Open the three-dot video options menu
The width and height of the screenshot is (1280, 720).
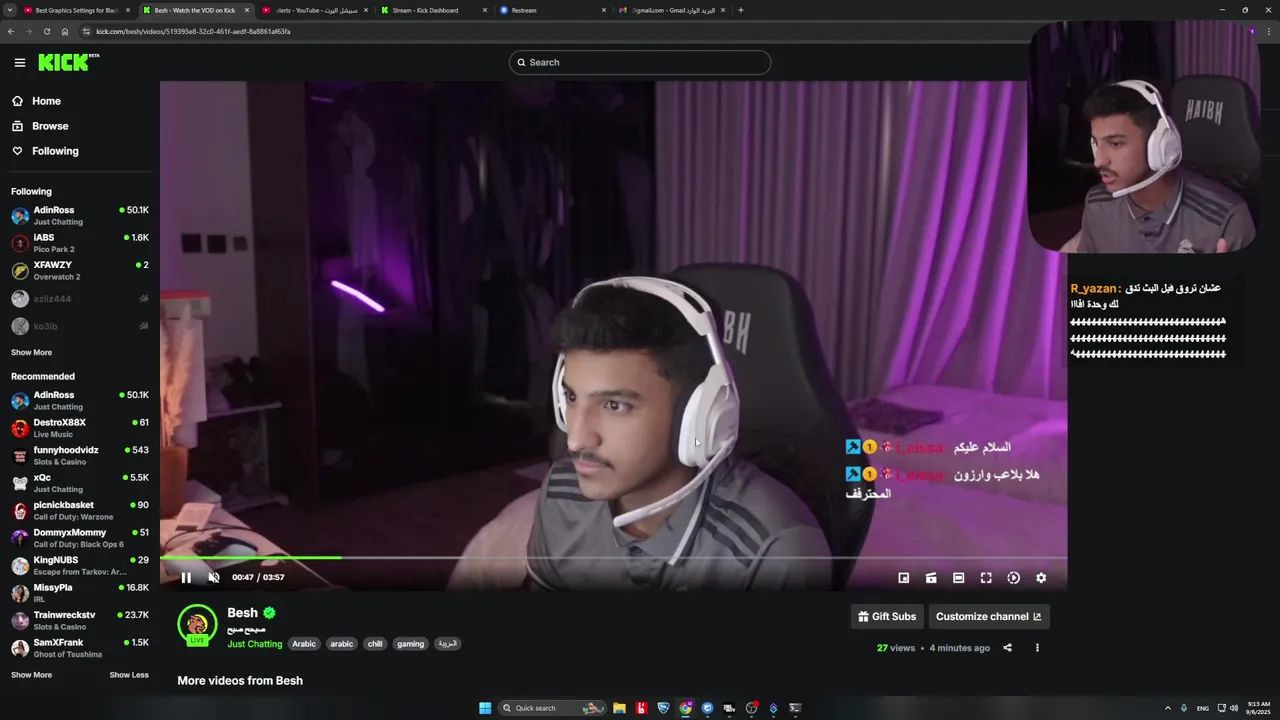click(1037, 648)
